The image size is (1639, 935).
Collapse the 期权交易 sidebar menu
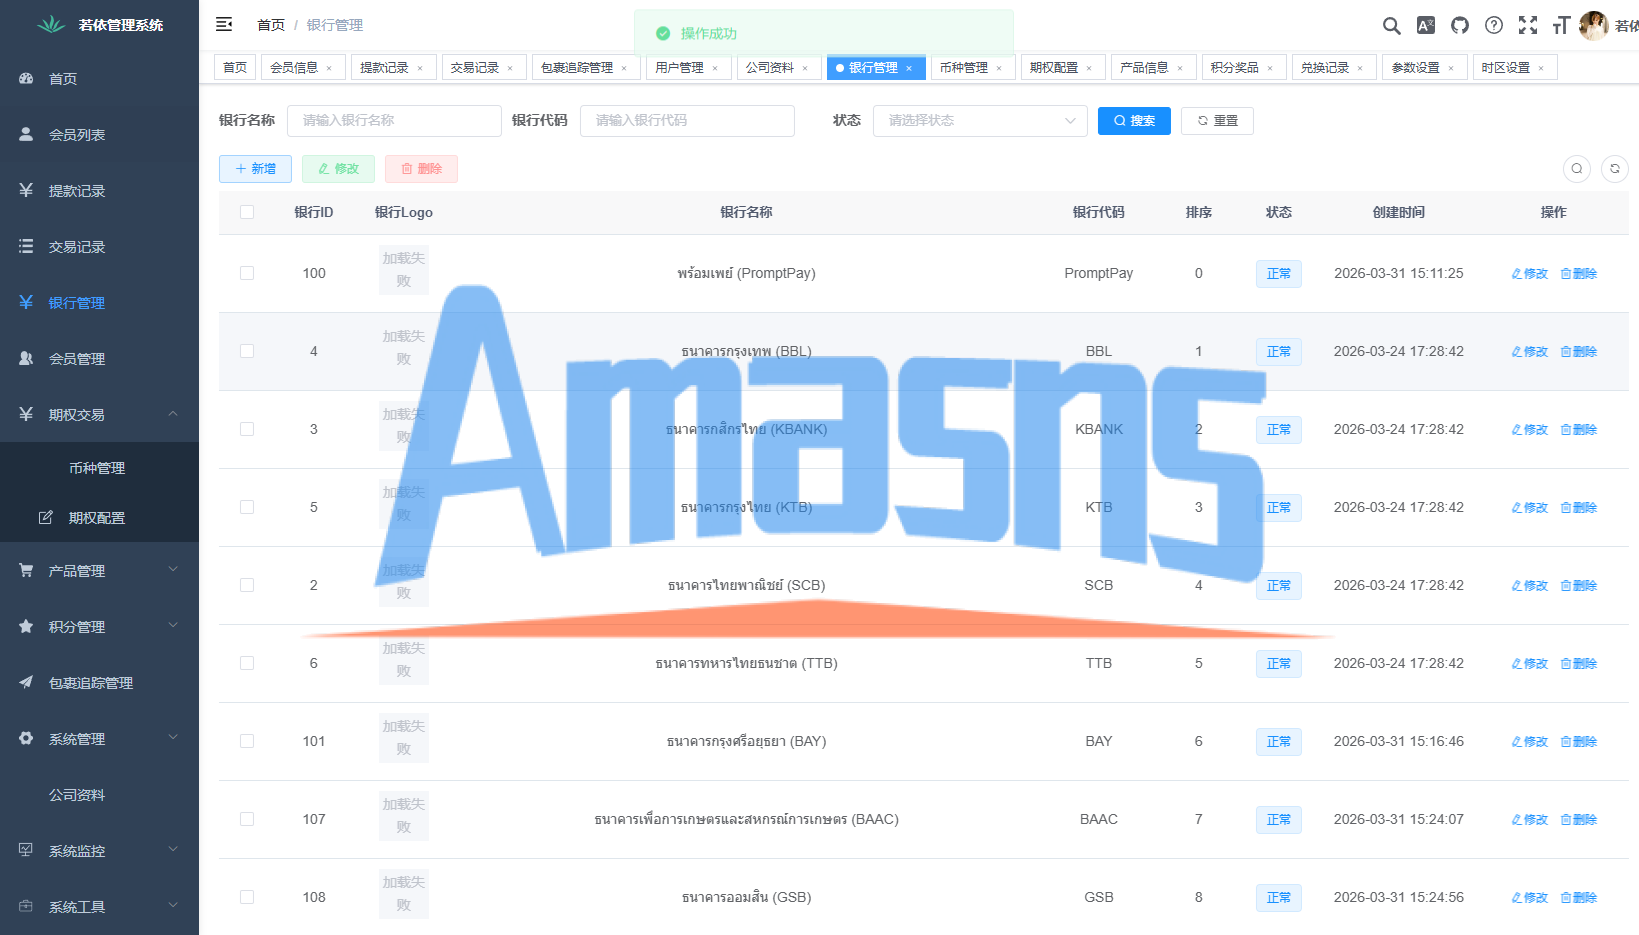coord(99,415)
